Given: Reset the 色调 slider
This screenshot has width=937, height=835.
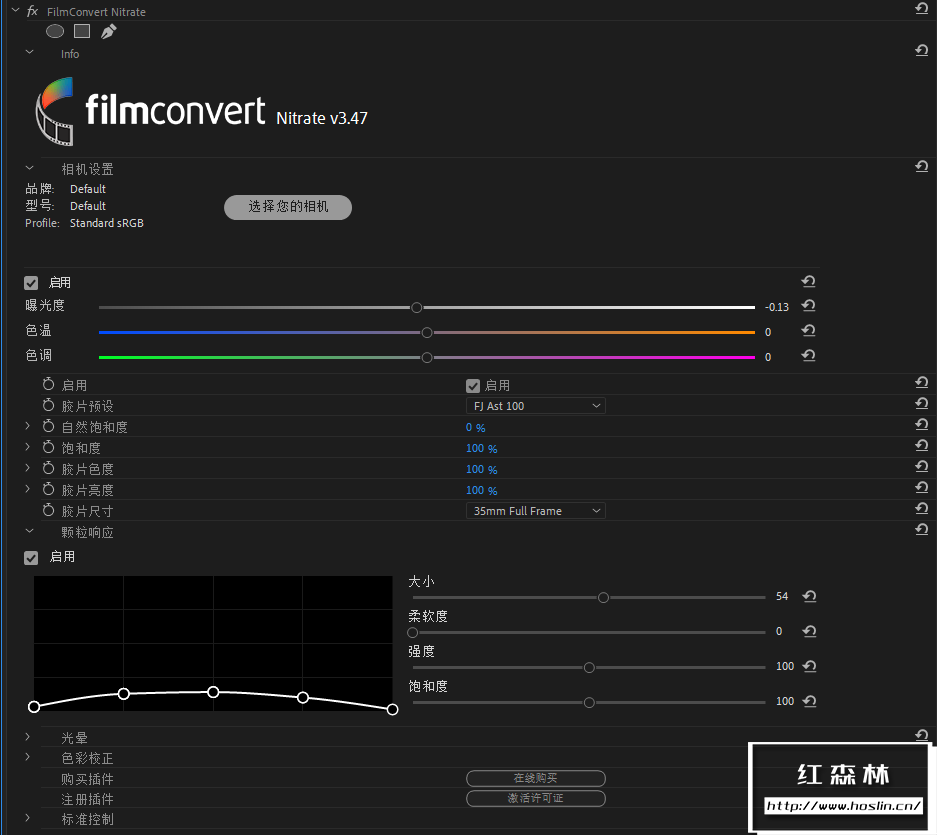Looking at the screenshot, I should [x=809, y=356].
